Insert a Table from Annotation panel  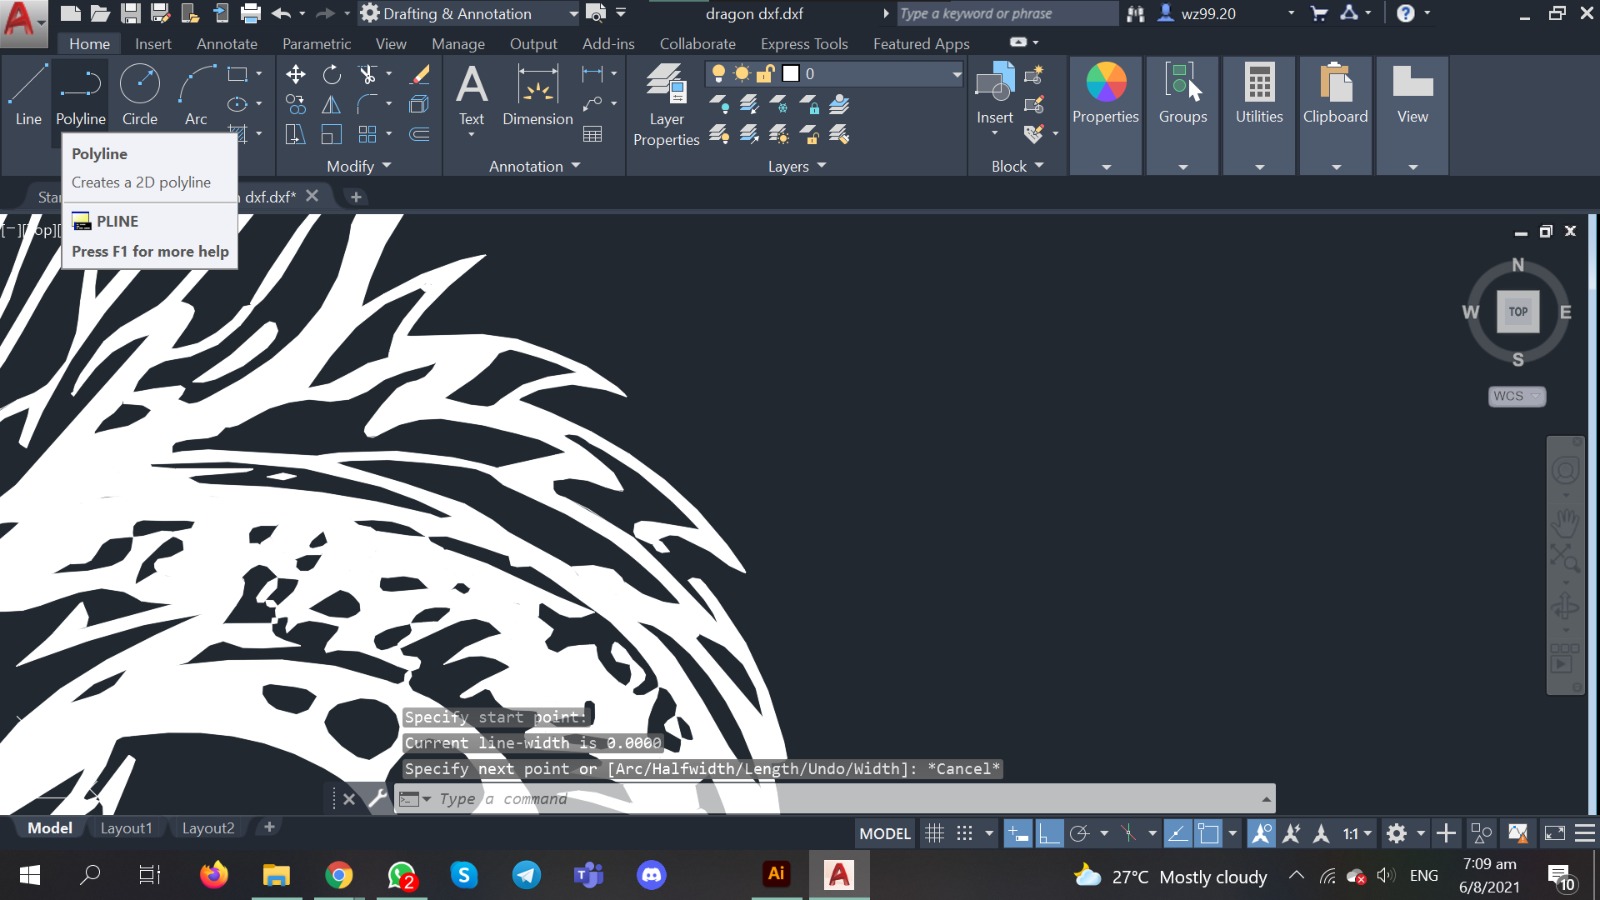pyautogui.click(x=592, y=134)
